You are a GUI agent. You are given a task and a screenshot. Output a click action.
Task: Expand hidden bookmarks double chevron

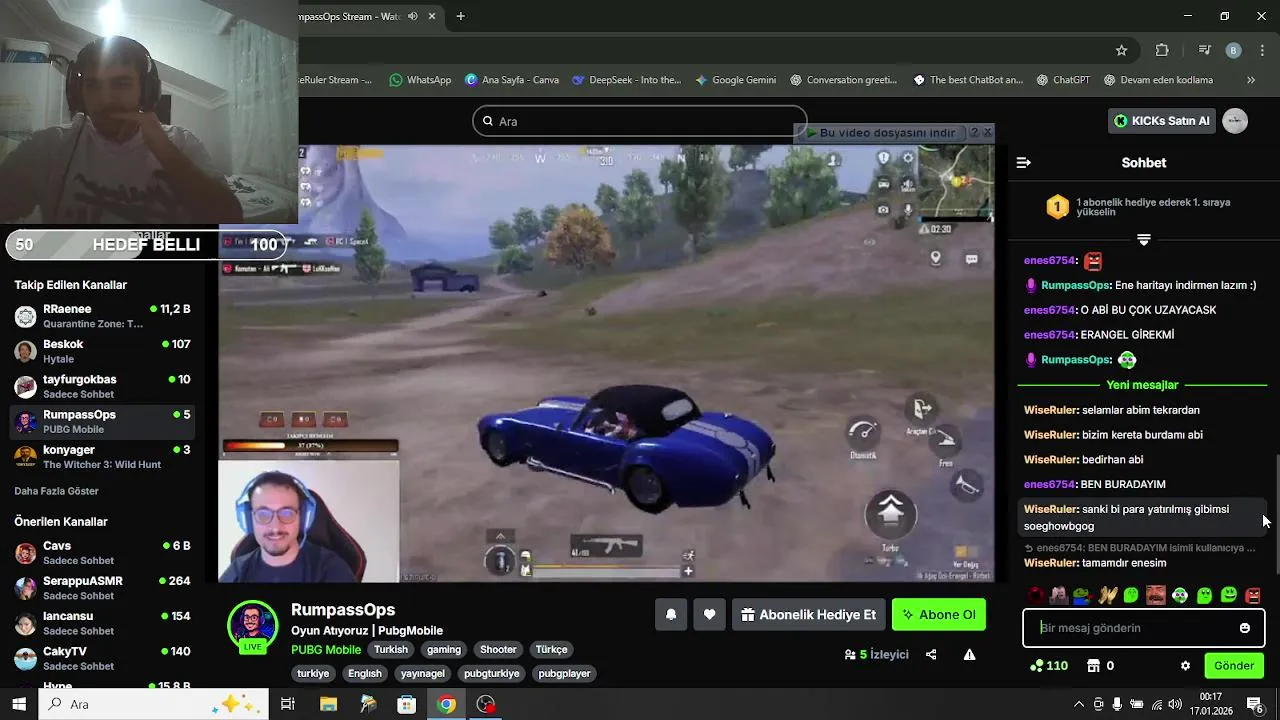[x=1251, y=80]
